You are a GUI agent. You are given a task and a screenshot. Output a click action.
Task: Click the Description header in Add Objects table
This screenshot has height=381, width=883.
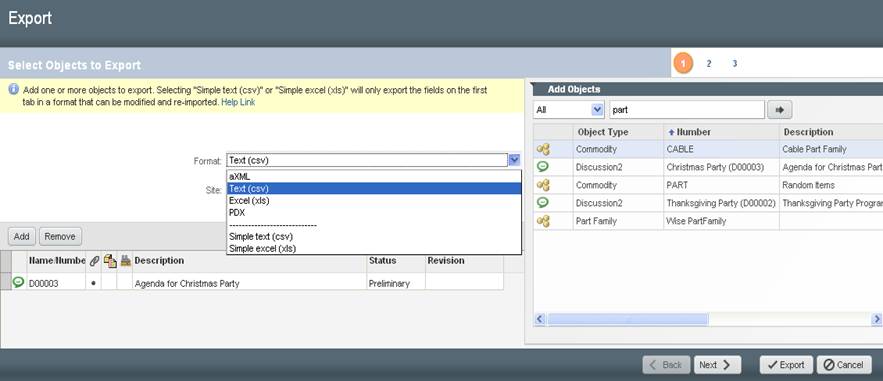coord(831,132)
